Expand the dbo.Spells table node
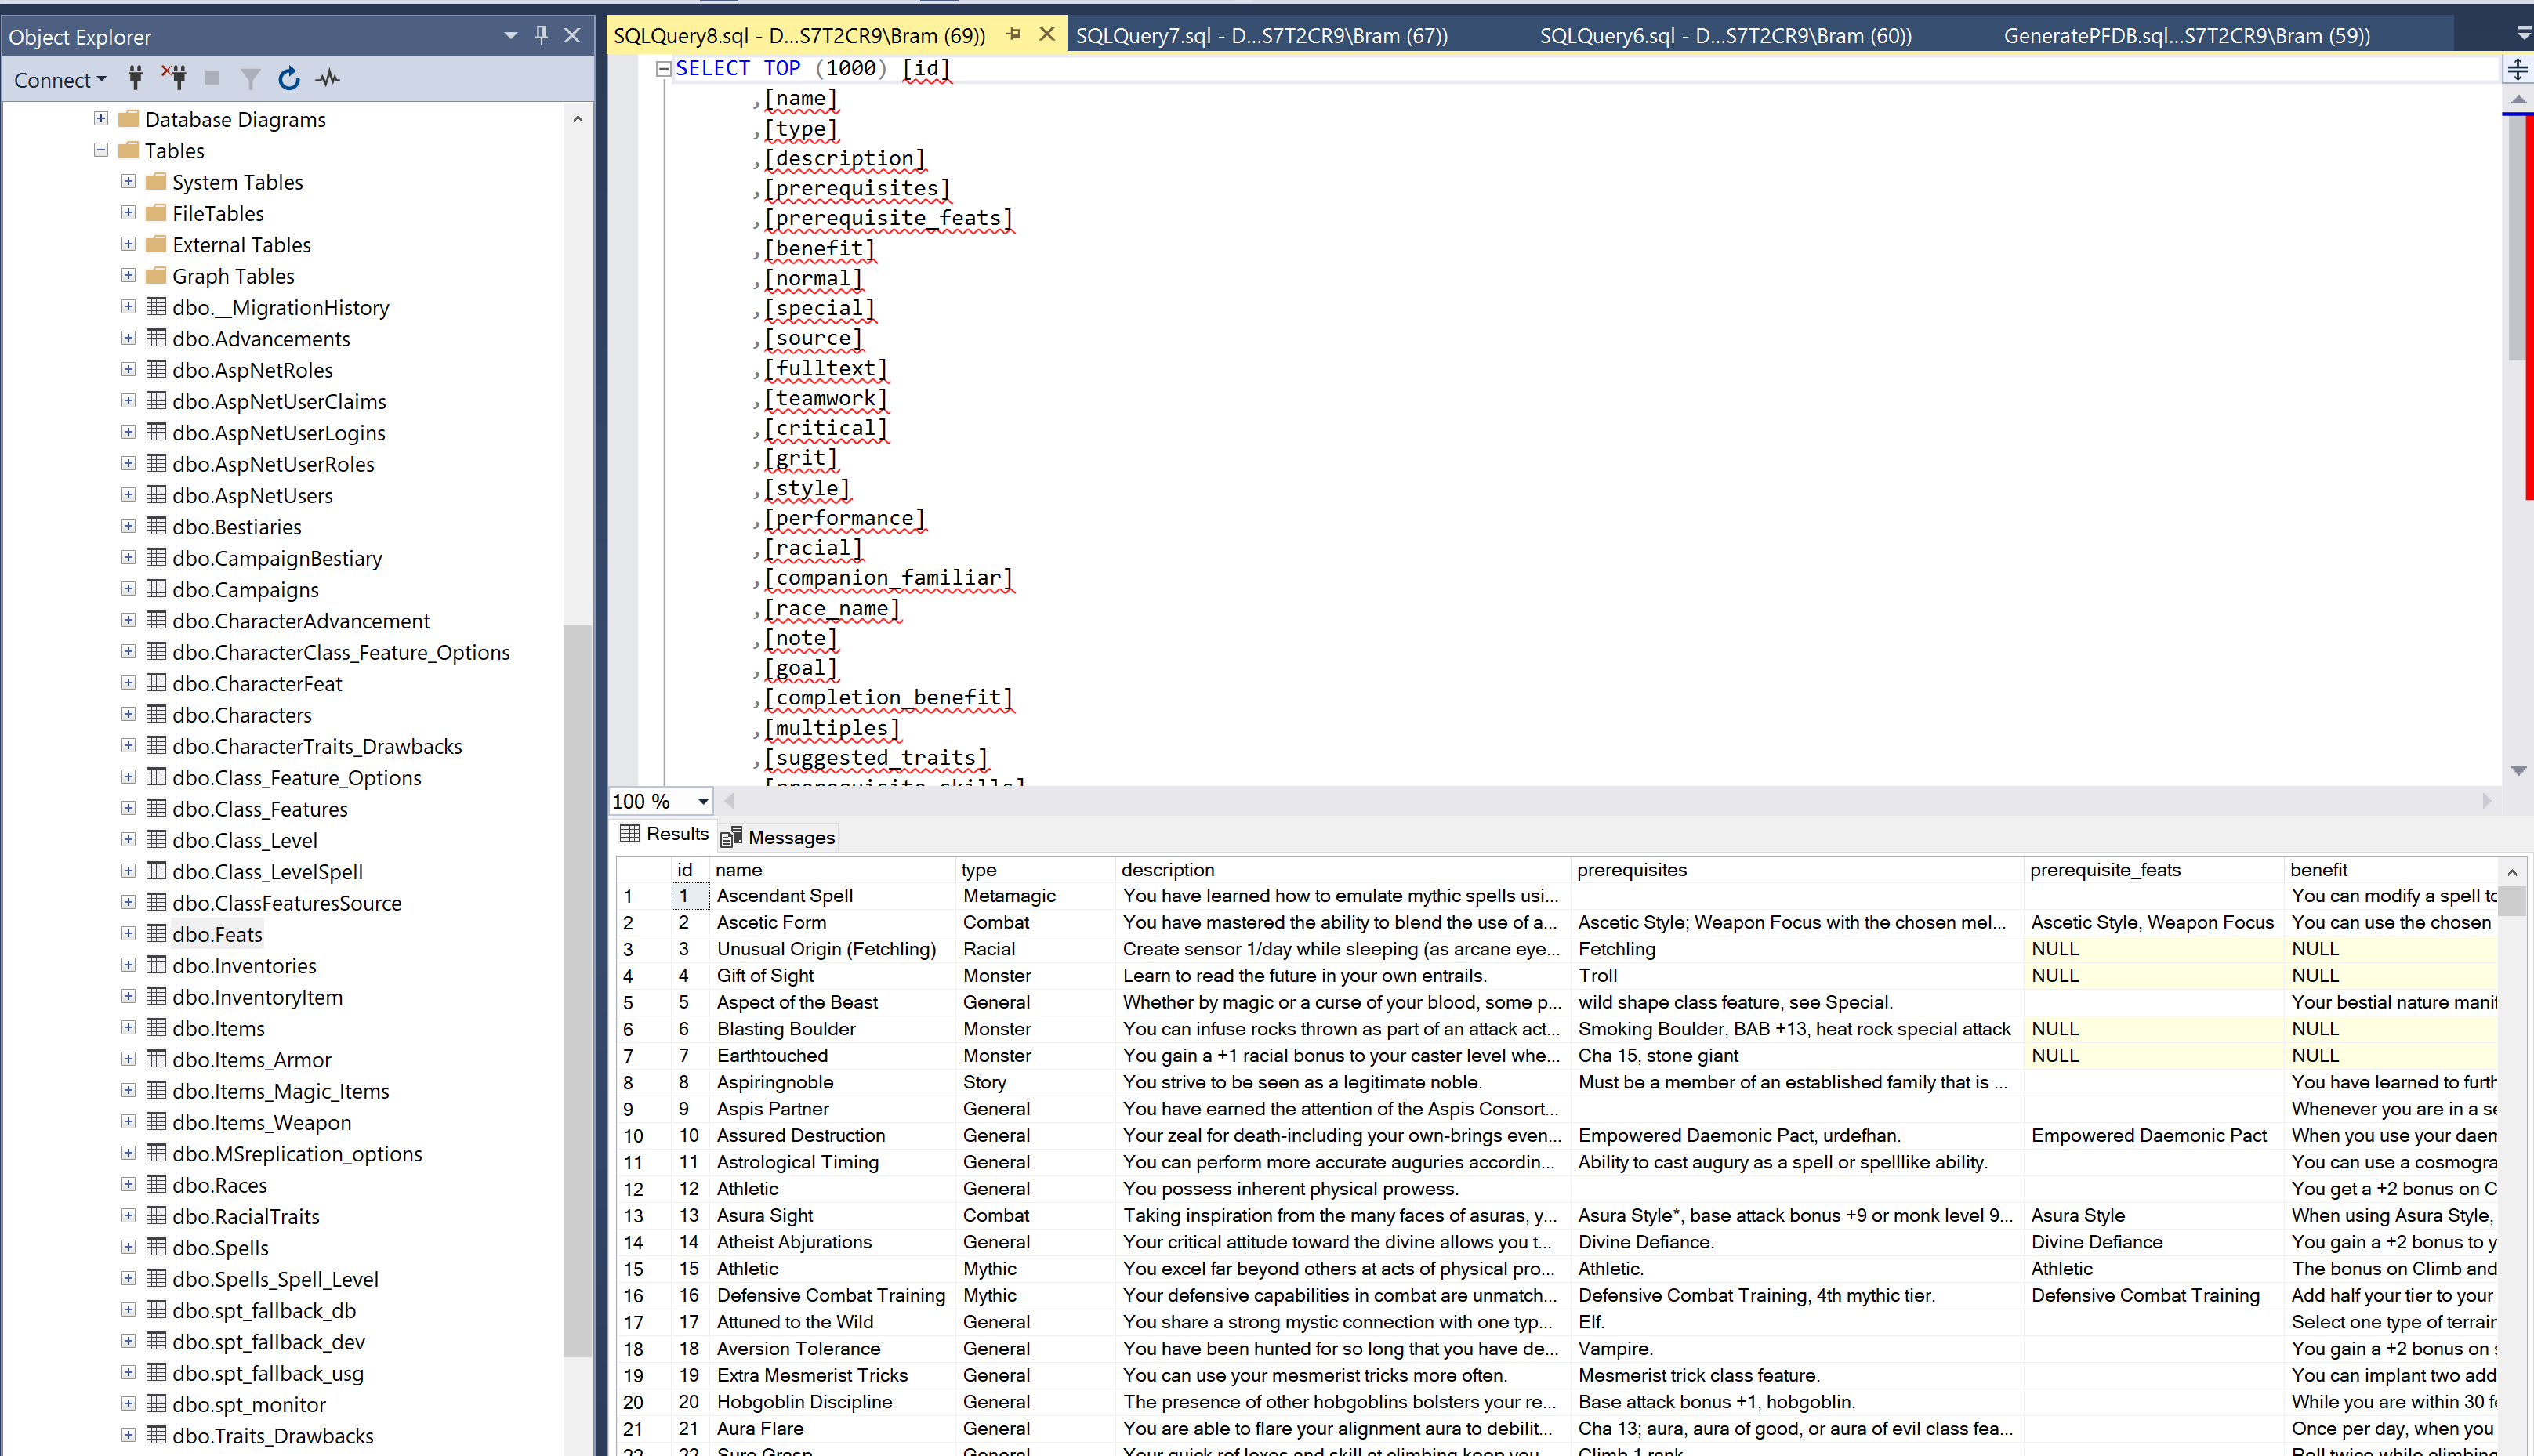Image resolution: width=2534 pixels, height=1456 pixels. [x=128, y=1246]
